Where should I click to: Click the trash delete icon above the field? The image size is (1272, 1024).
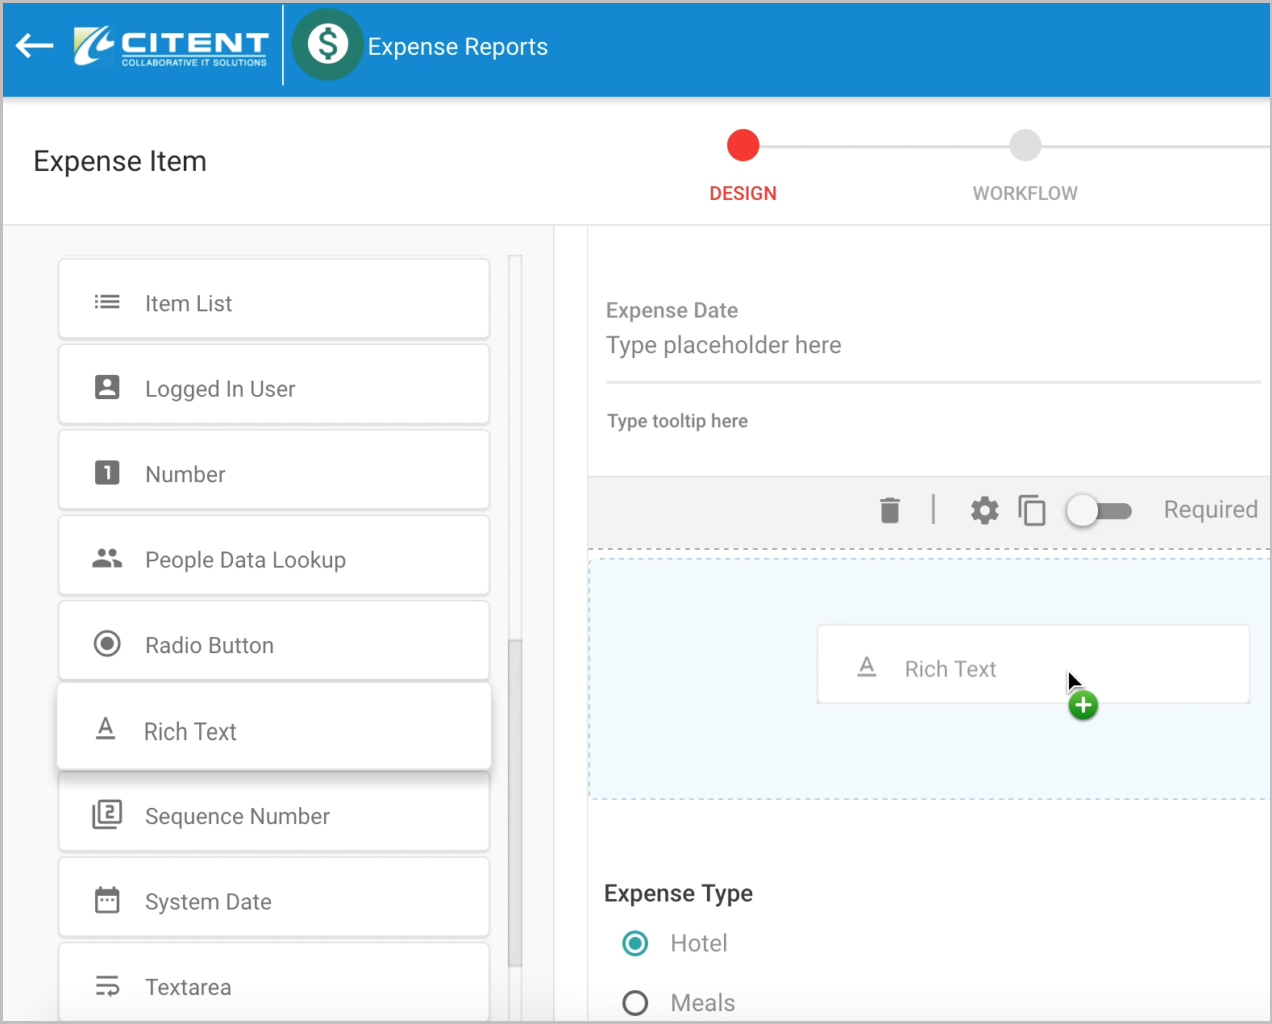(x=890, y=510)
